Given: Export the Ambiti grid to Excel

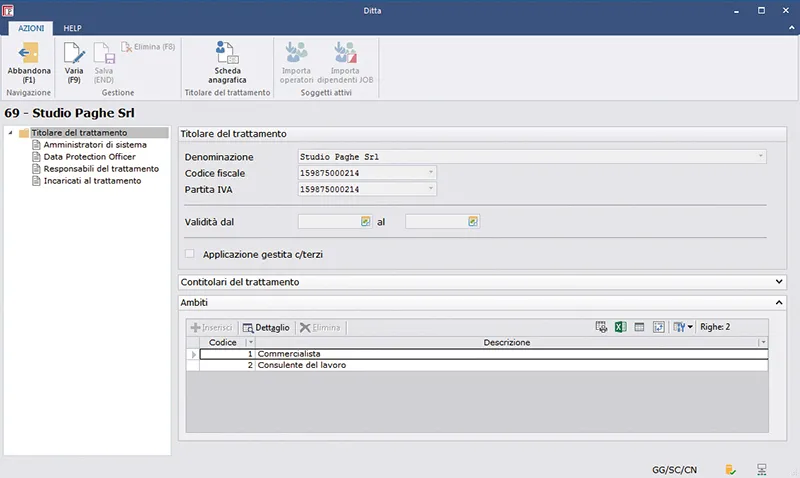Looking at the screenshot, I should point(620,327).
